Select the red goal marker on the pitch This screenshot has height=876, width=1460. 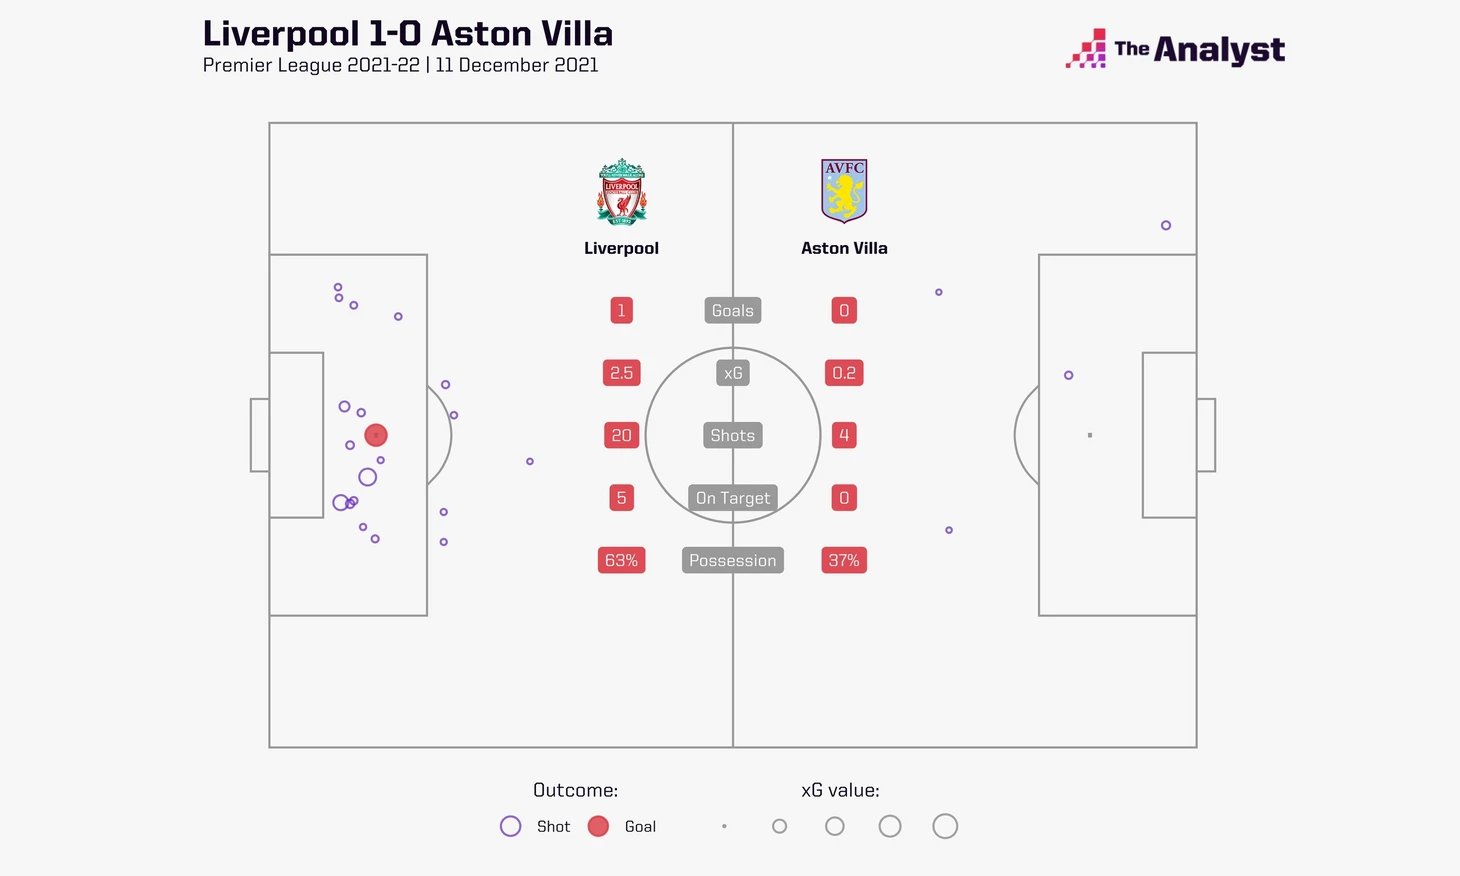[x=376, y=435]
